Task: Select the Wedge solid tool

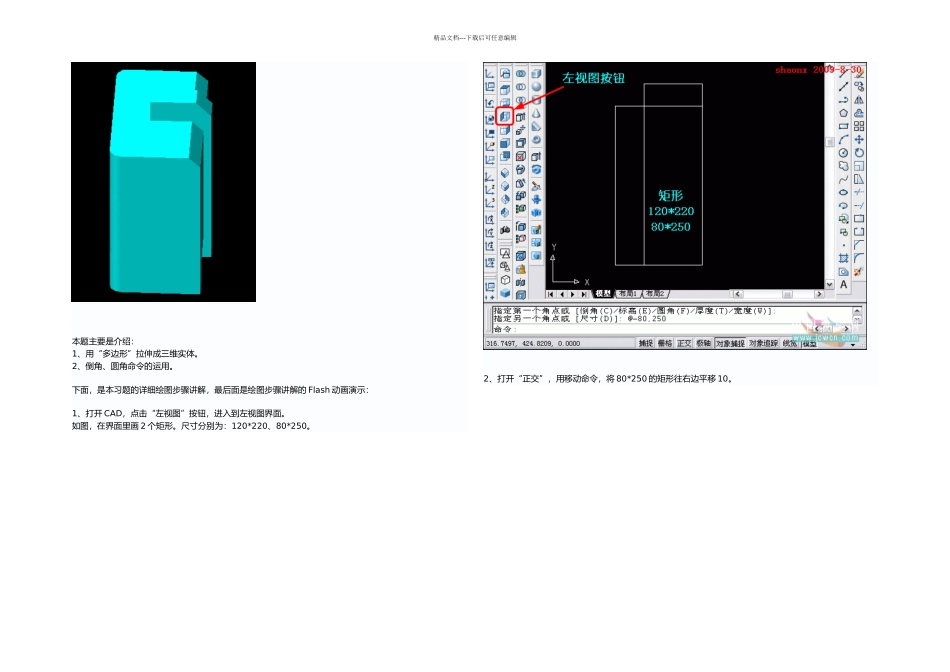Action: (536, 127)
